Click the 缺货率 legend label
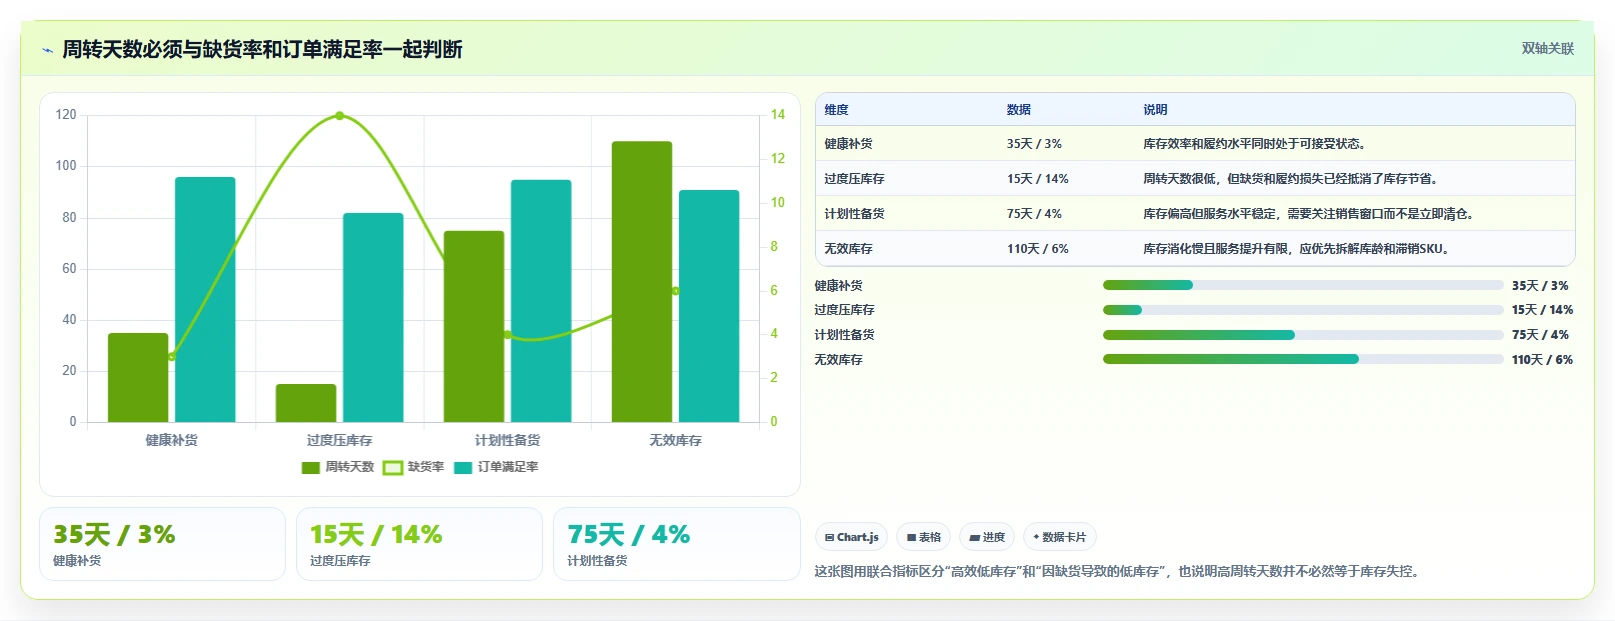1615x621 pixels. point(425,467)
